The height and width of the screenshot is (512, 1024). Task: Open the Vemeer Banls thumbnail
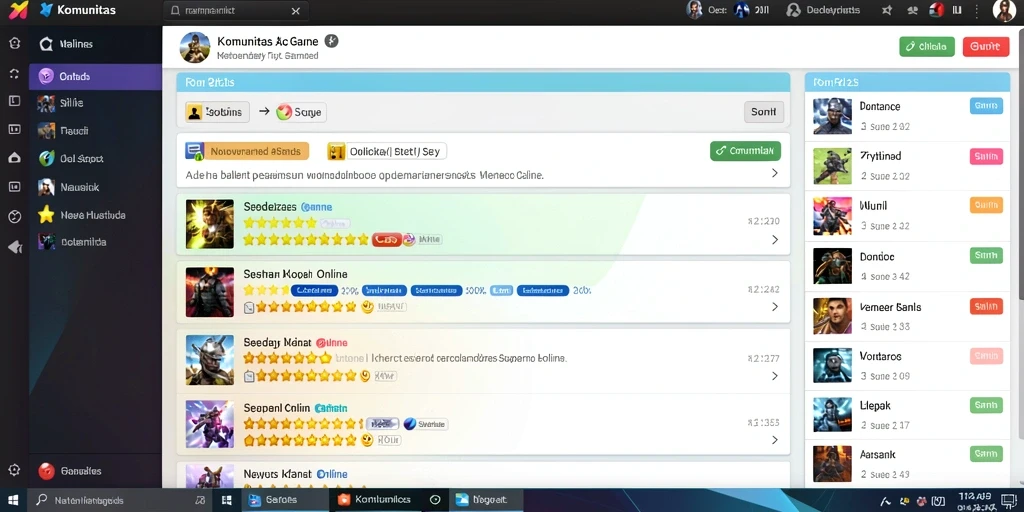pos(832,316)
